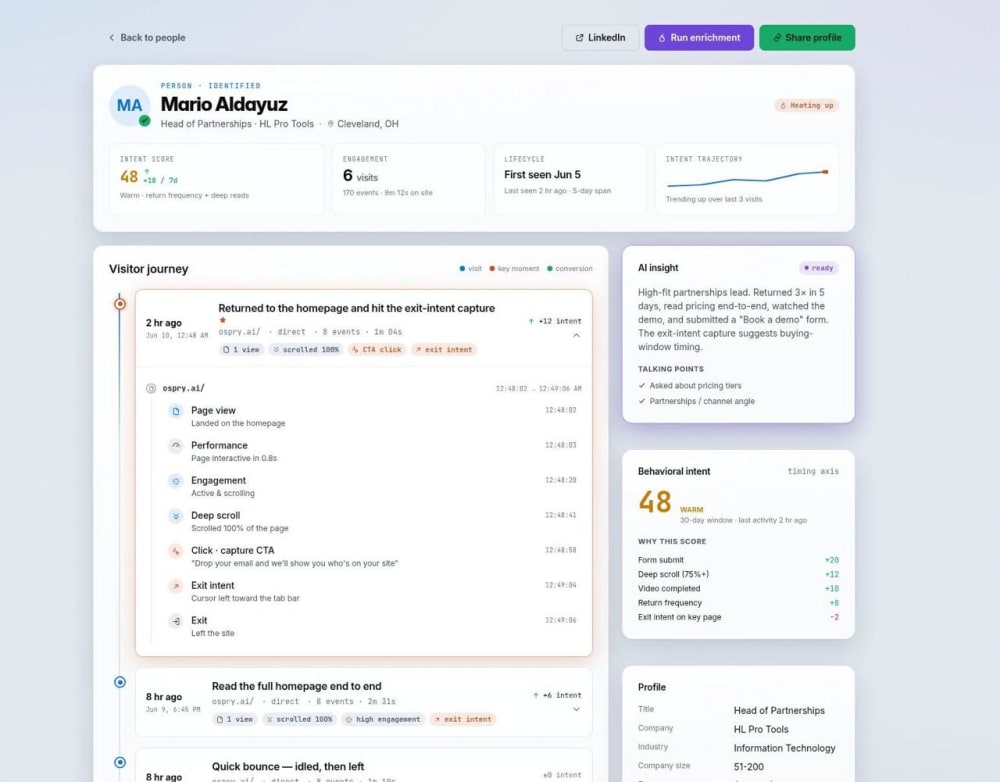
Task: Click the Heating up status badge
Action: 807,105
